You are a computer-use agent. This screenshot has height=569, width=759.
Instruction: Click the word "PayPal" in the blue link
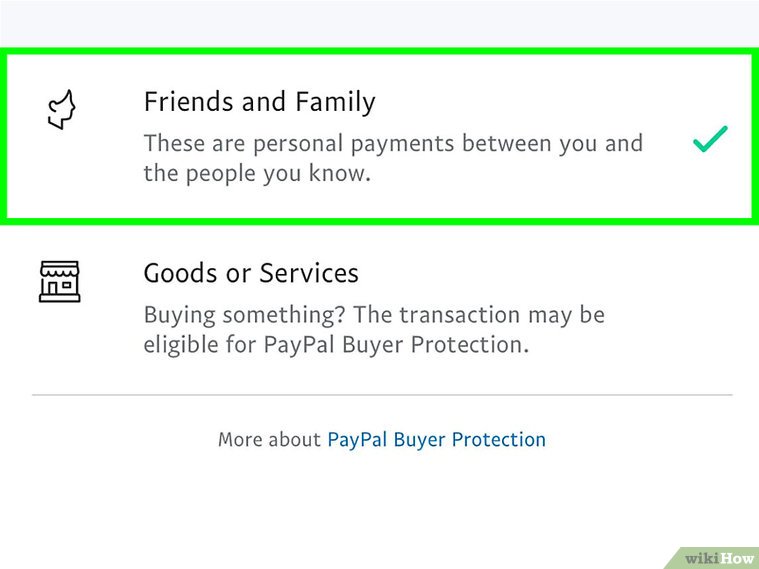click(357, 439)
